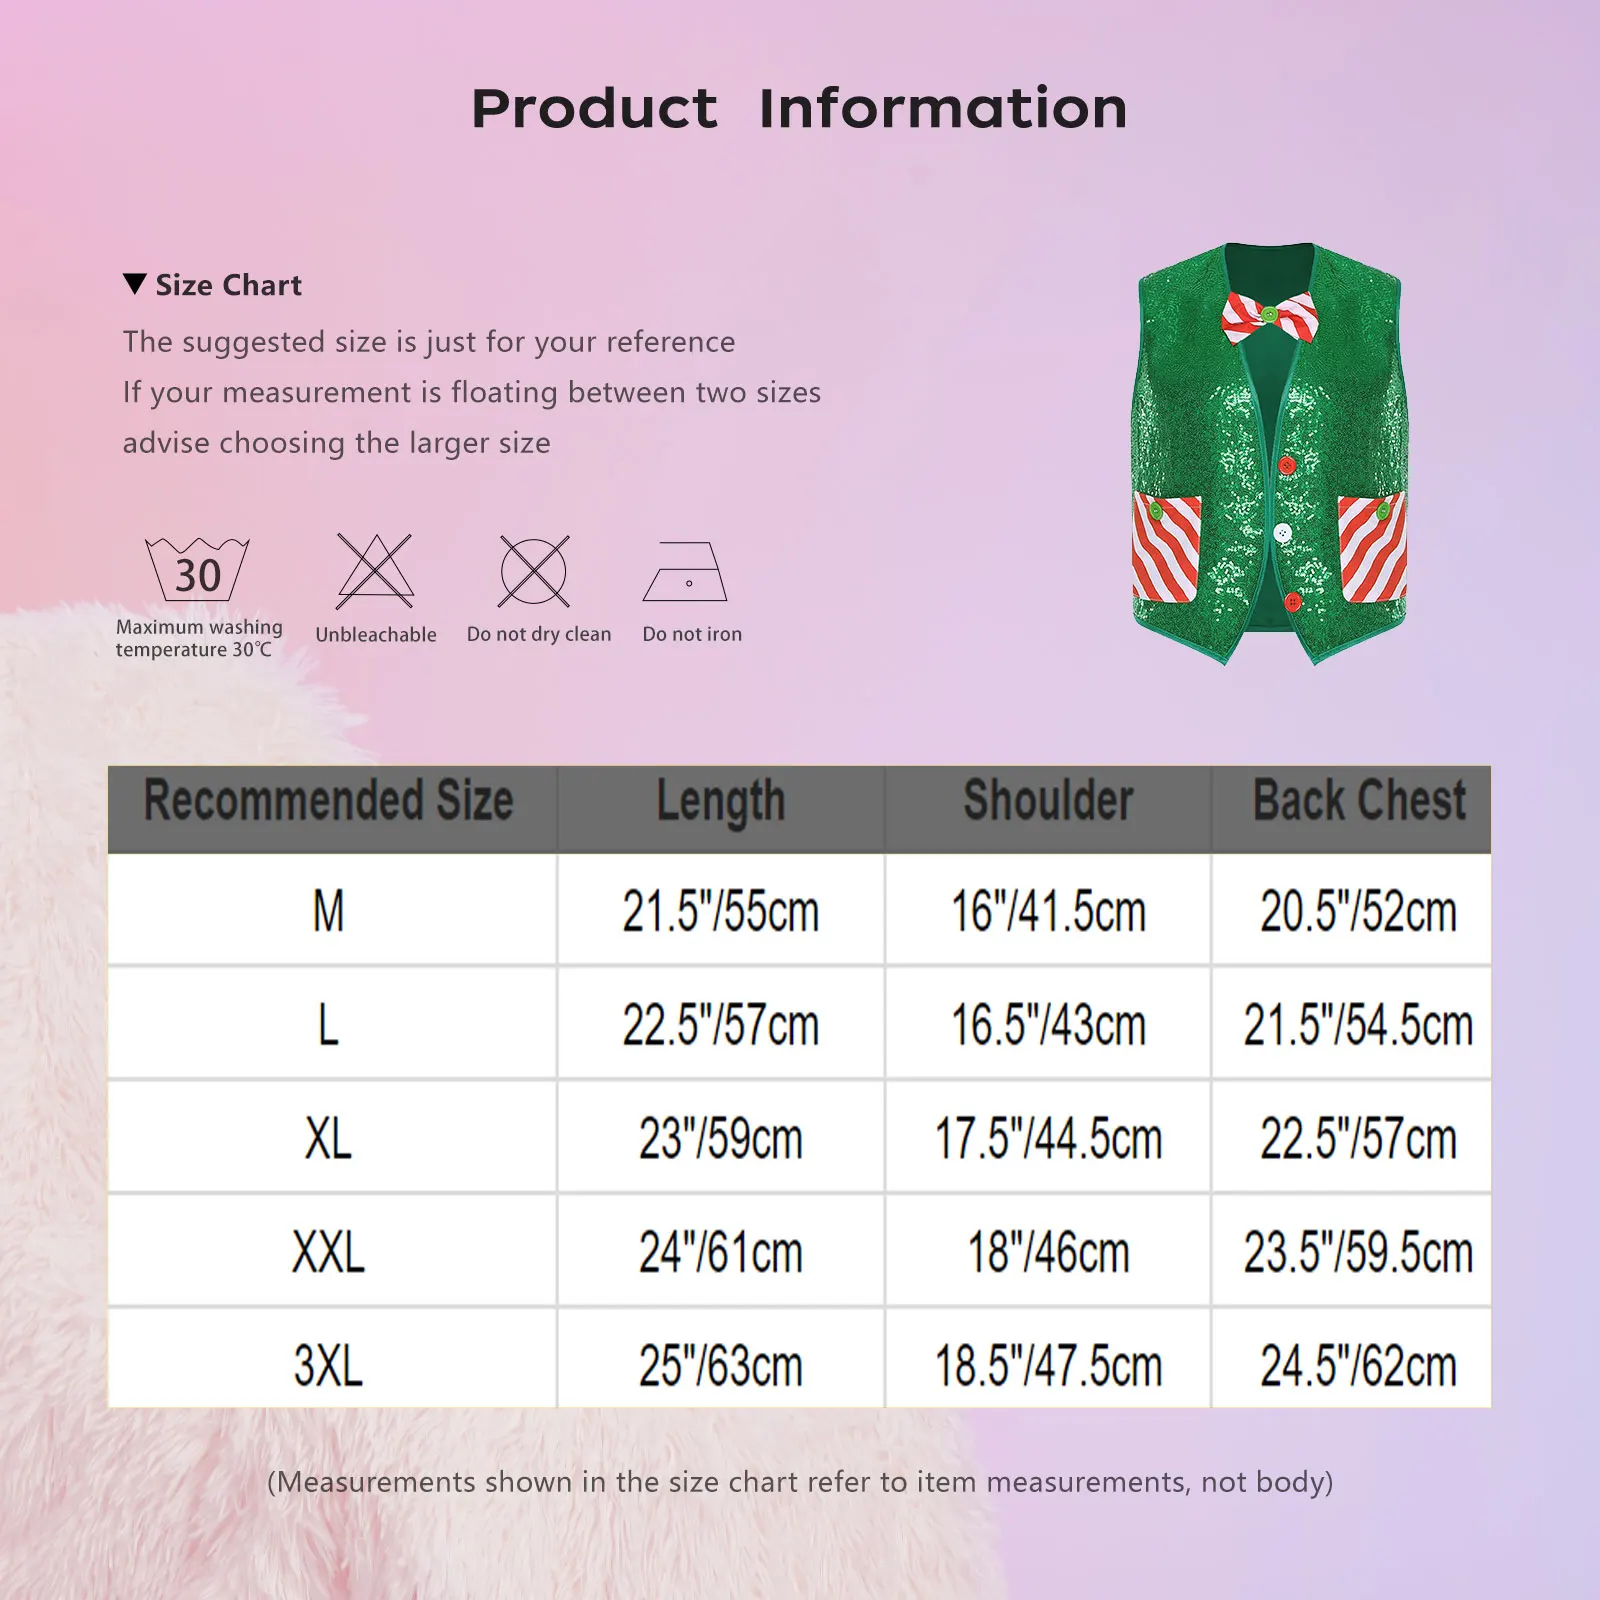
Task: Click length cell '21.5"/55cm' for M
Action: [x=721, y=910]
